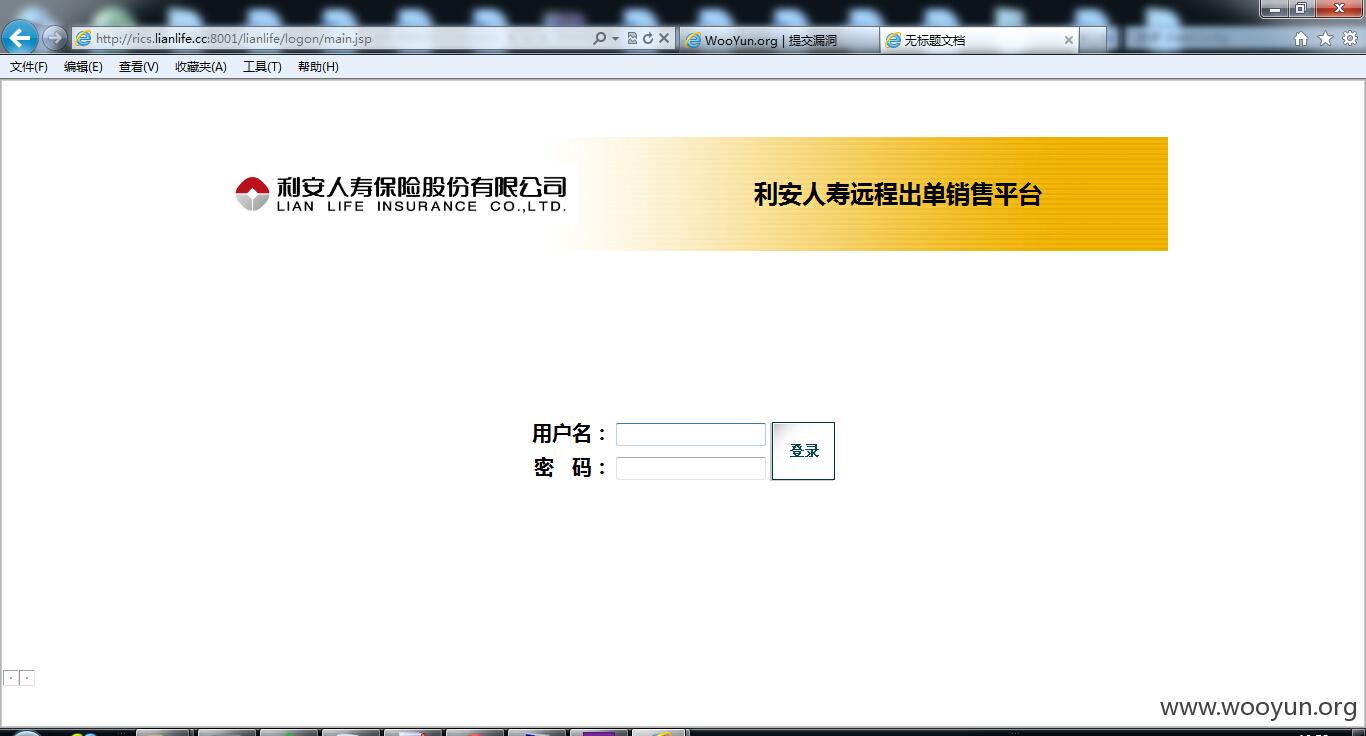1366x736 pixels.
Task: Click the search magnifier in the address bar
Action: 598,38
